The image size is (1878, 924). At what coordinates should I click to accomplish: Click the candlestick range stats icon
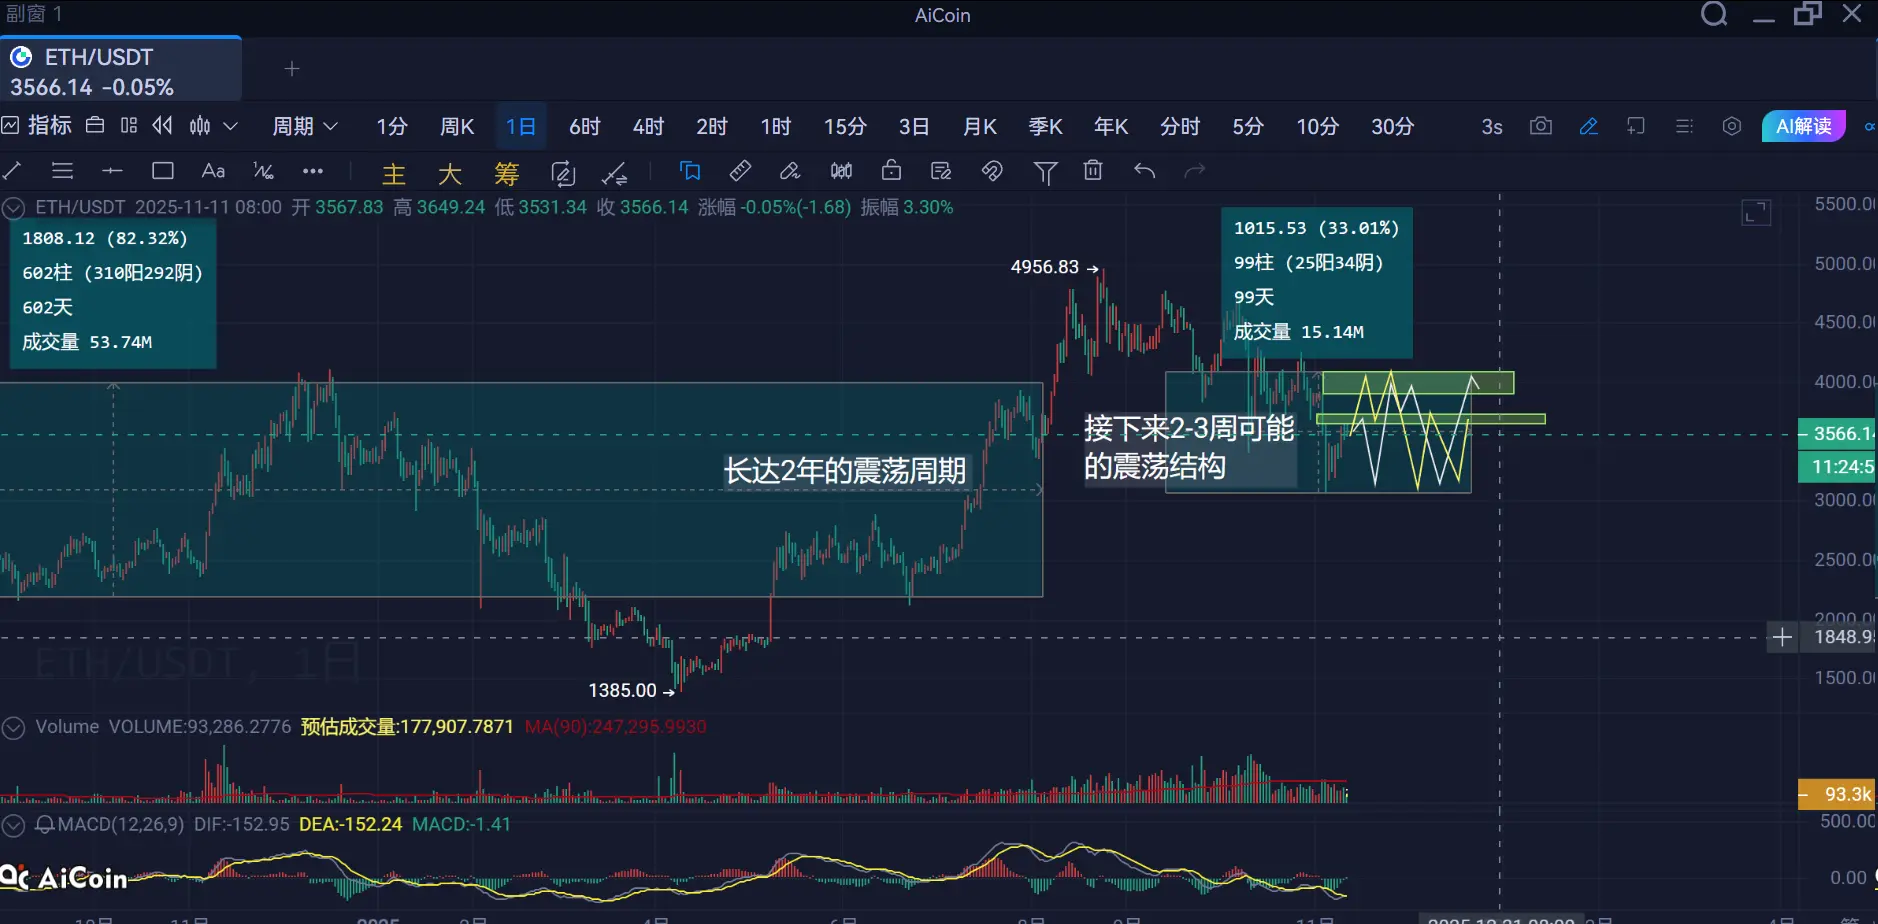841,171
